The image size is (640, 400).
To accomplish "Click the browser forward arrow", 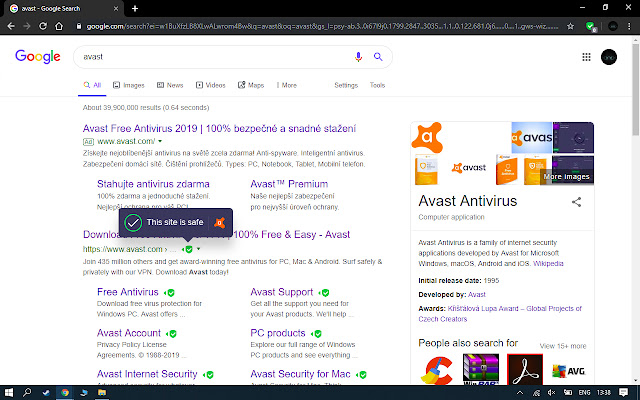I will coord(27,26).
